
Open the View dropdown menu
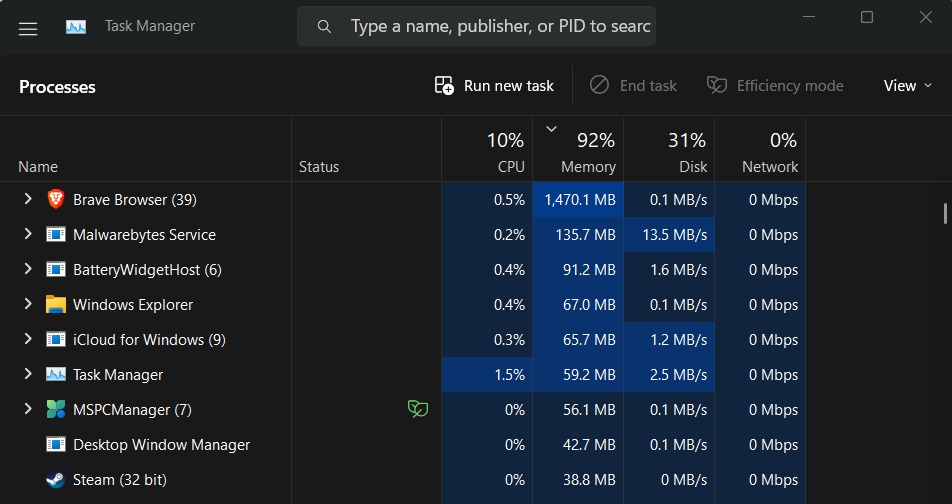click(x=909, y=86)
